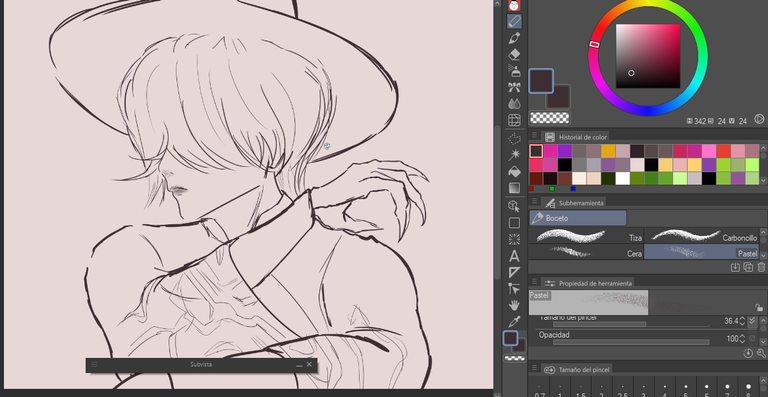Adjust the Opacidad slider
This screenshot has width=768, height=397.
[x=631, y=342]
